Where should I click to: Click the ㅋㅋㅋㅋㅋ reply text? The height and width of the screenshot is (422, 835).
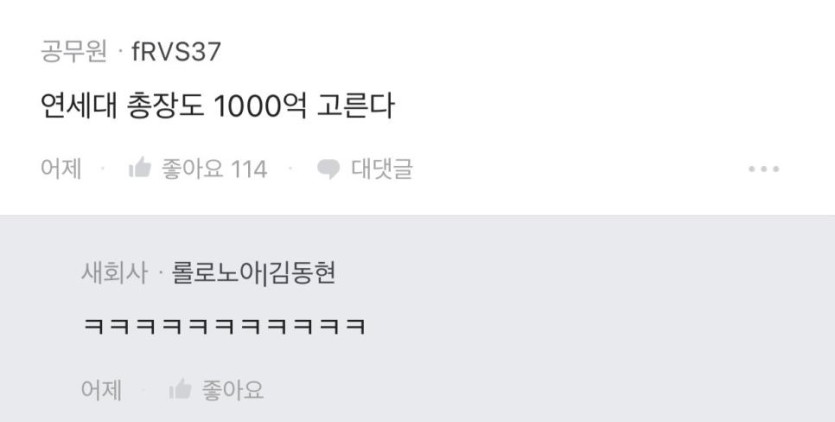point(224,326)
